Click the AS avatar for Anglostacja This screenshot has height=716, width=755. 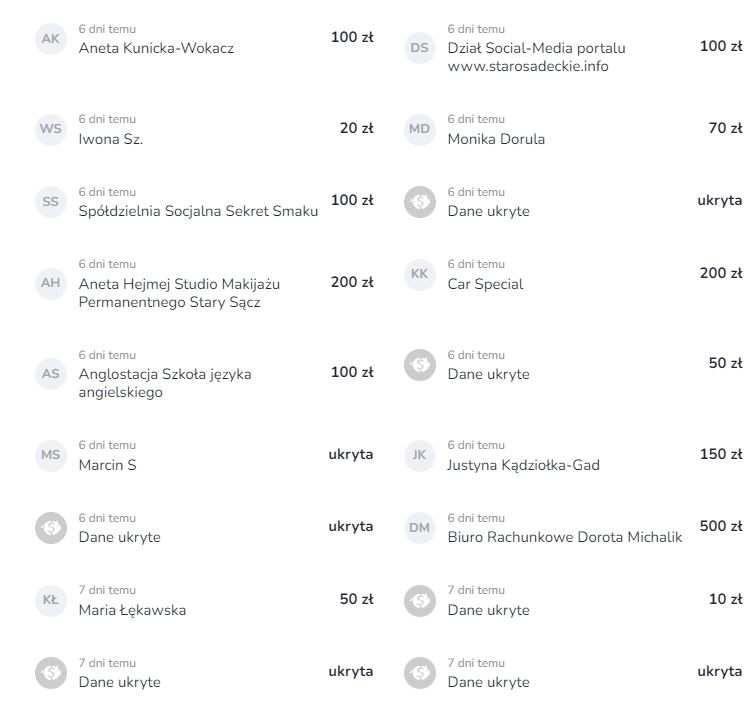tap(50, 374)
